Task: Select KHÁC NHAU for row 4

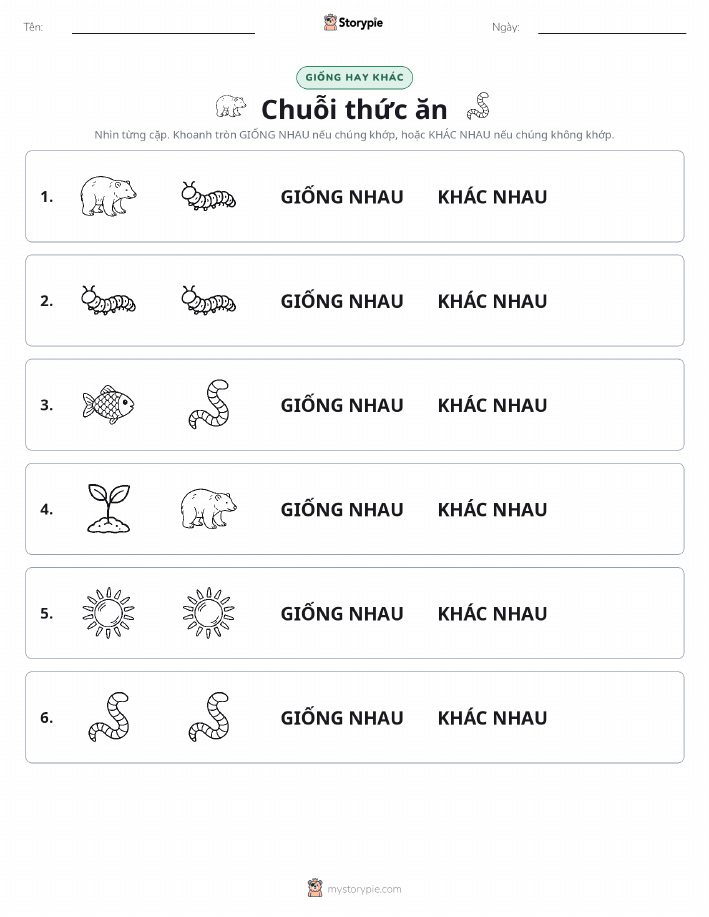Action: (493, 509)
